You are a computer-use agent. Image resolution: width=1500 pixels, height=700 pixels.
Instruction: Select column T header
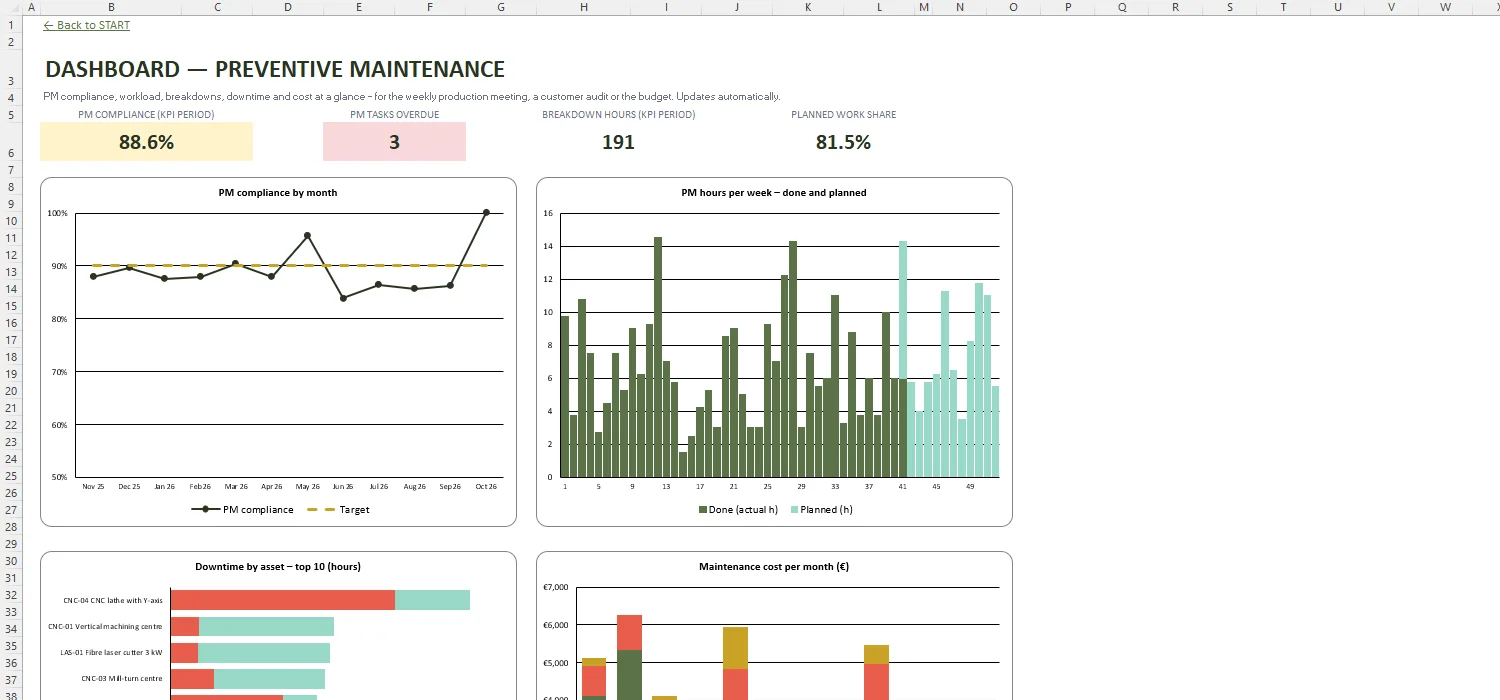[x=1283, y=7]
